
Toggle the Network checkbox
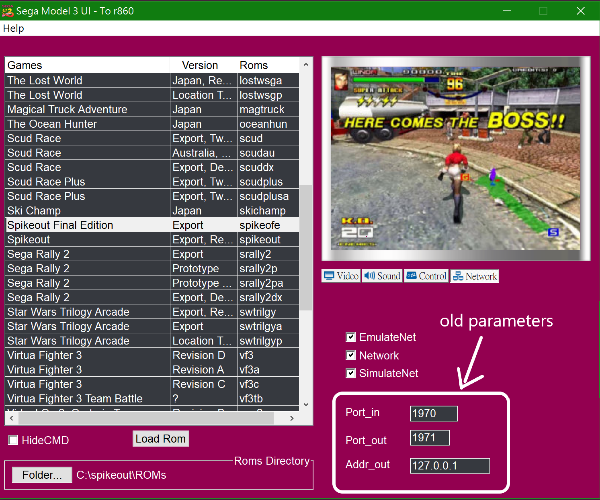pyautogui.click(x=351, y=355)
